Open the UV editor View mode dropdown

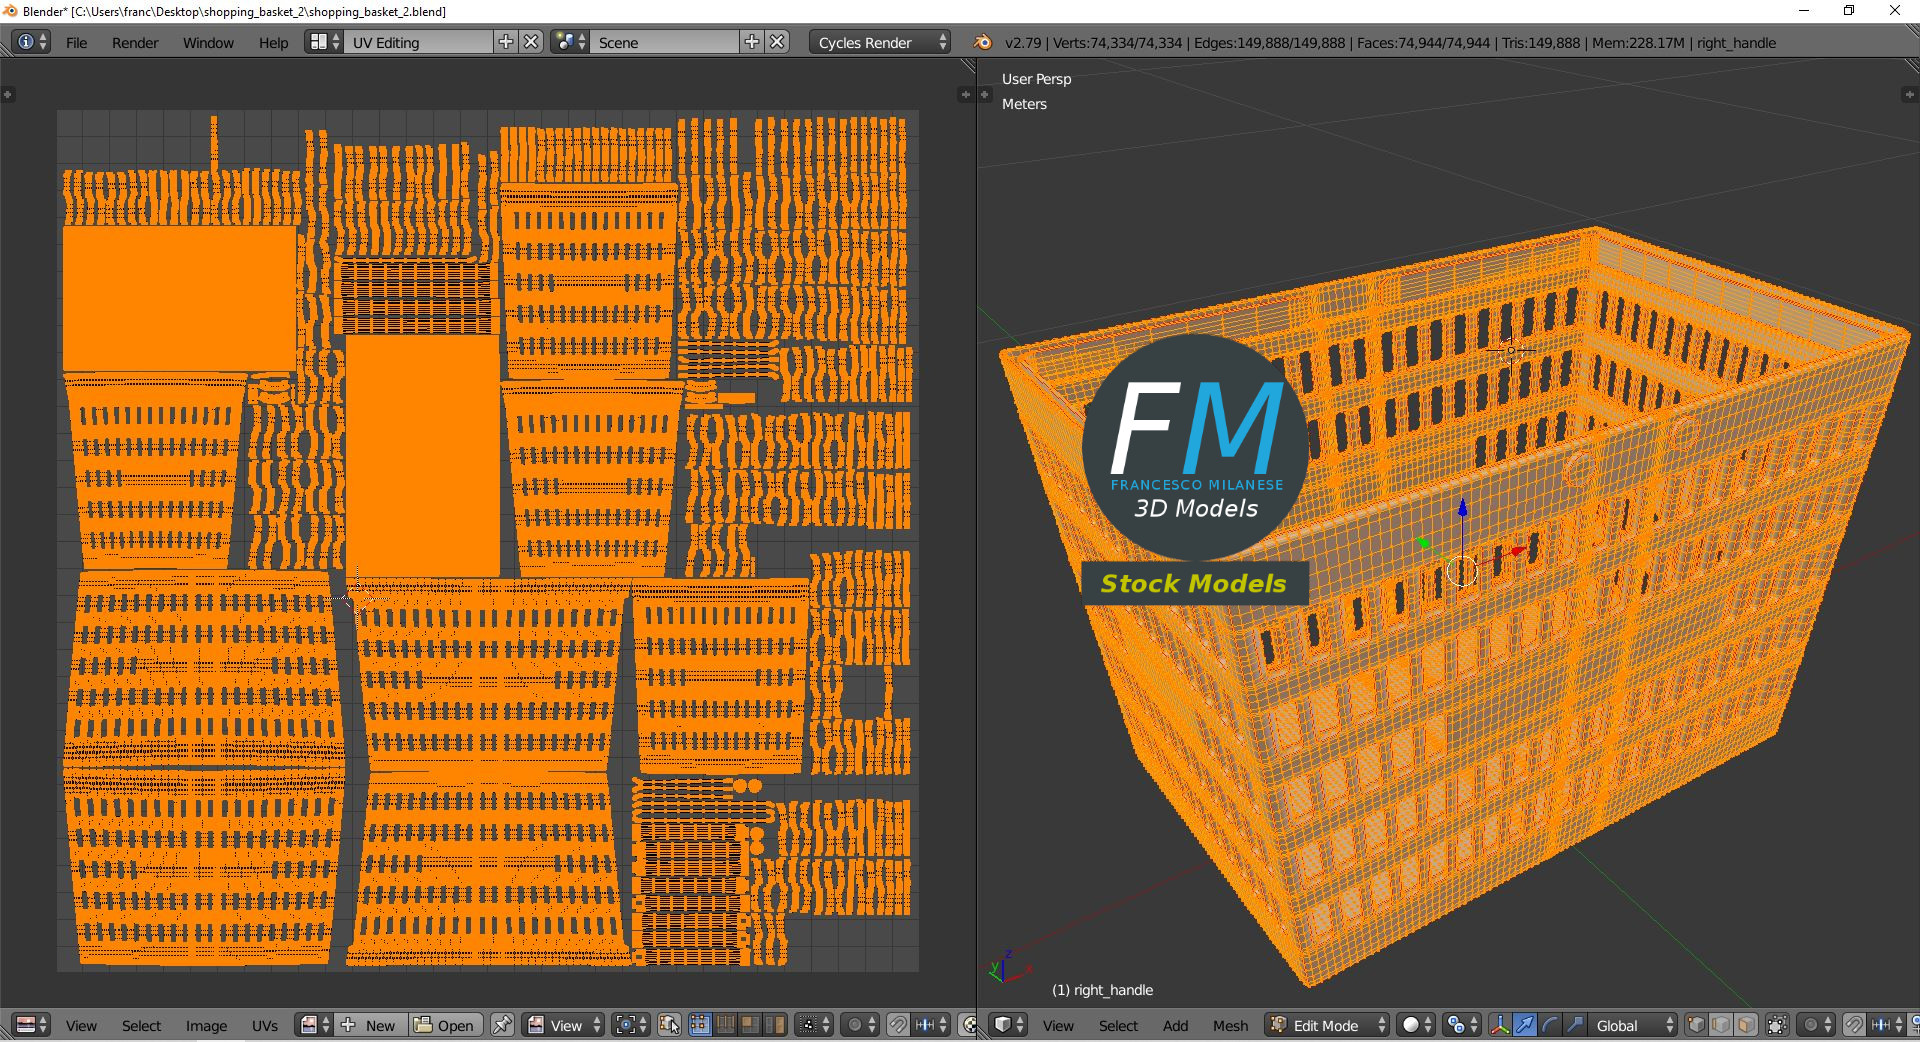[564, 1025]
